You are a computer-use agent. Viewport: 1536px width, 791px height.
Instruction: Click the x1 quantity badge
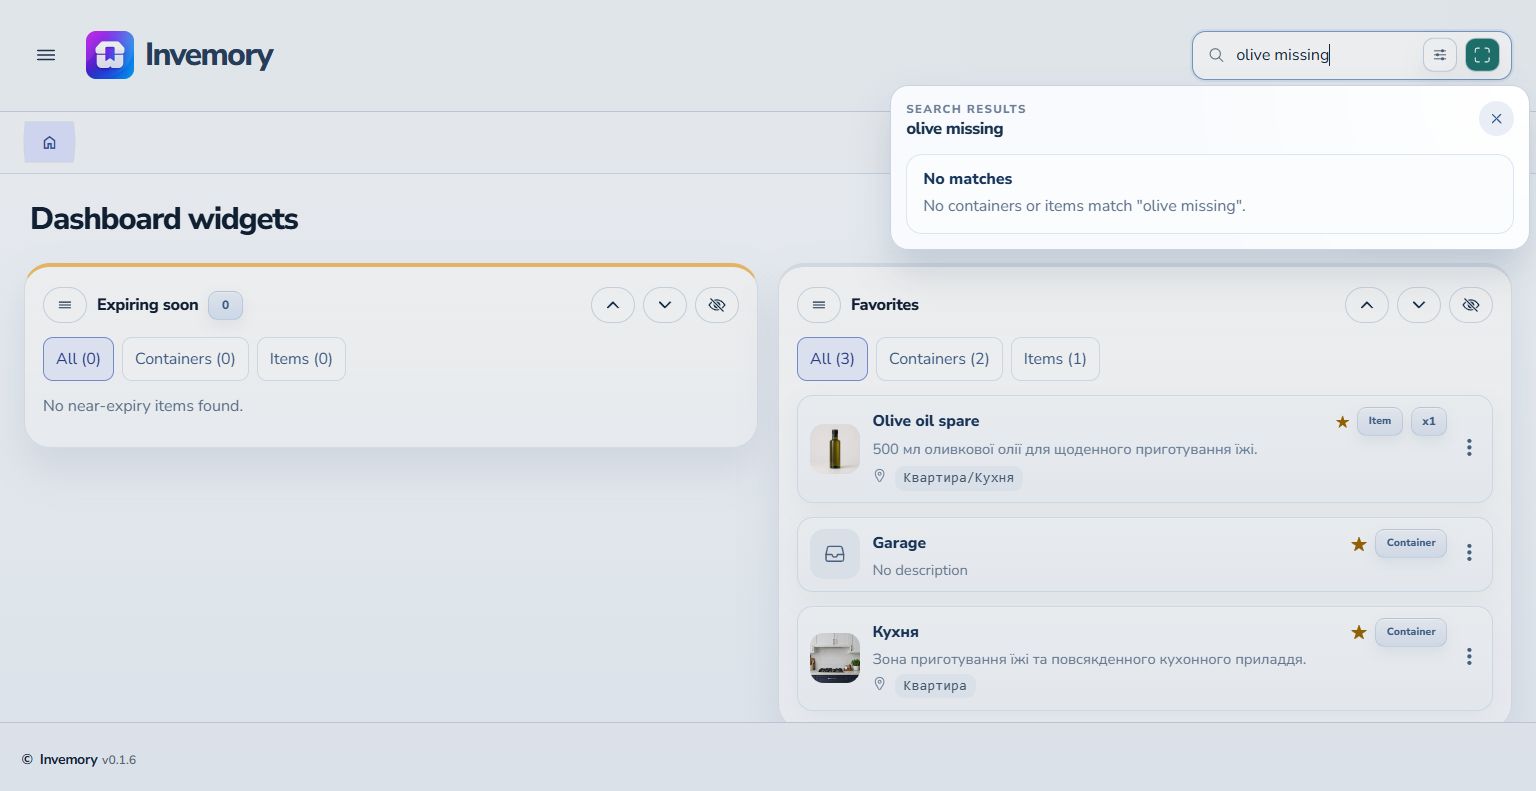(x=1429, y=422)
